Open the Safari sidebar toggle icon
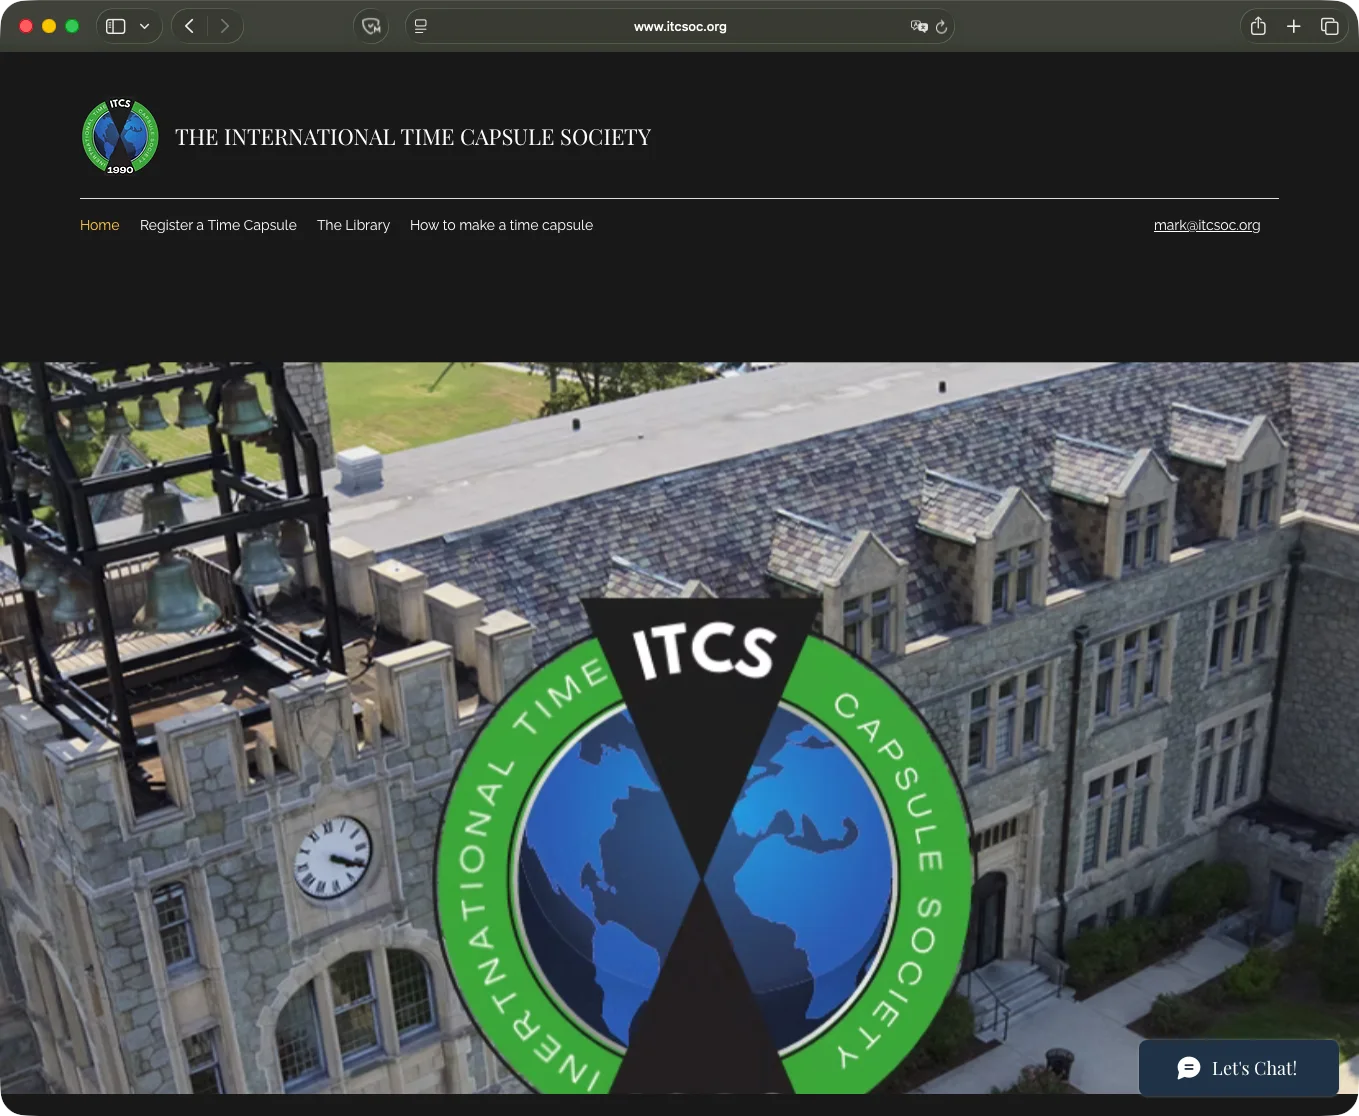The width and height of the screenshot is (1359, 1116). 116,26
